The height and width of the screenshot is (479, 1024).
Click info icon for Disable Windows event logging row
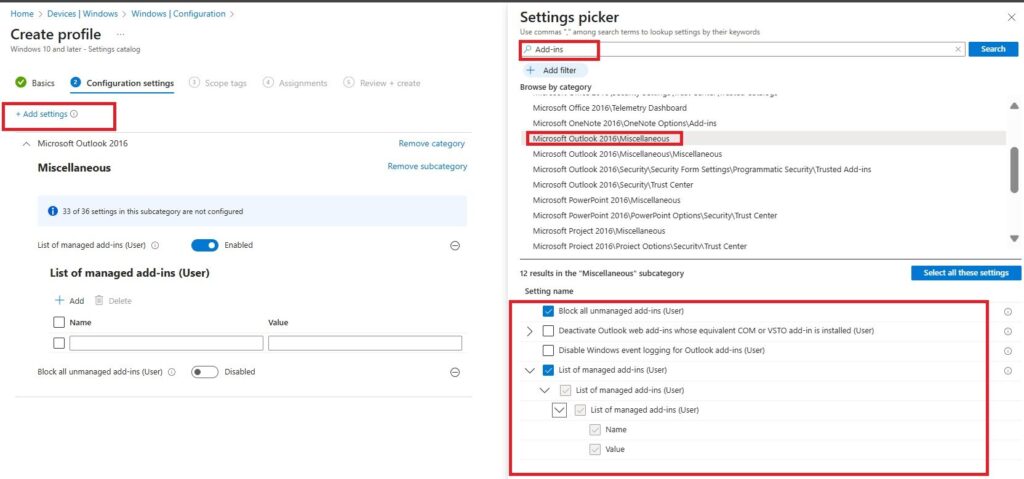pyautogui.click(x=1007, y=350)
